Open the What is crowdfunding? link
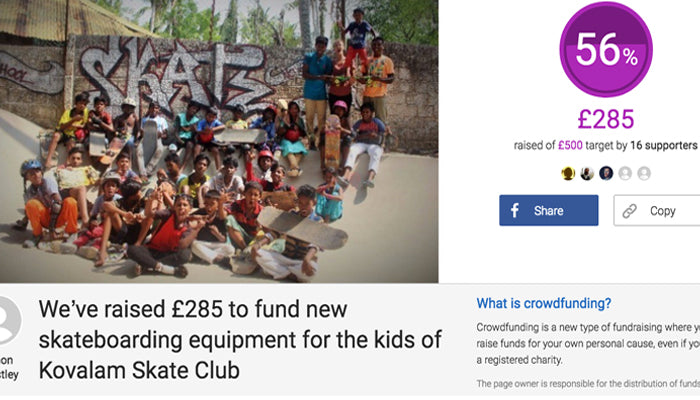The height and width of the screenshot is (400, 700). 543,304
